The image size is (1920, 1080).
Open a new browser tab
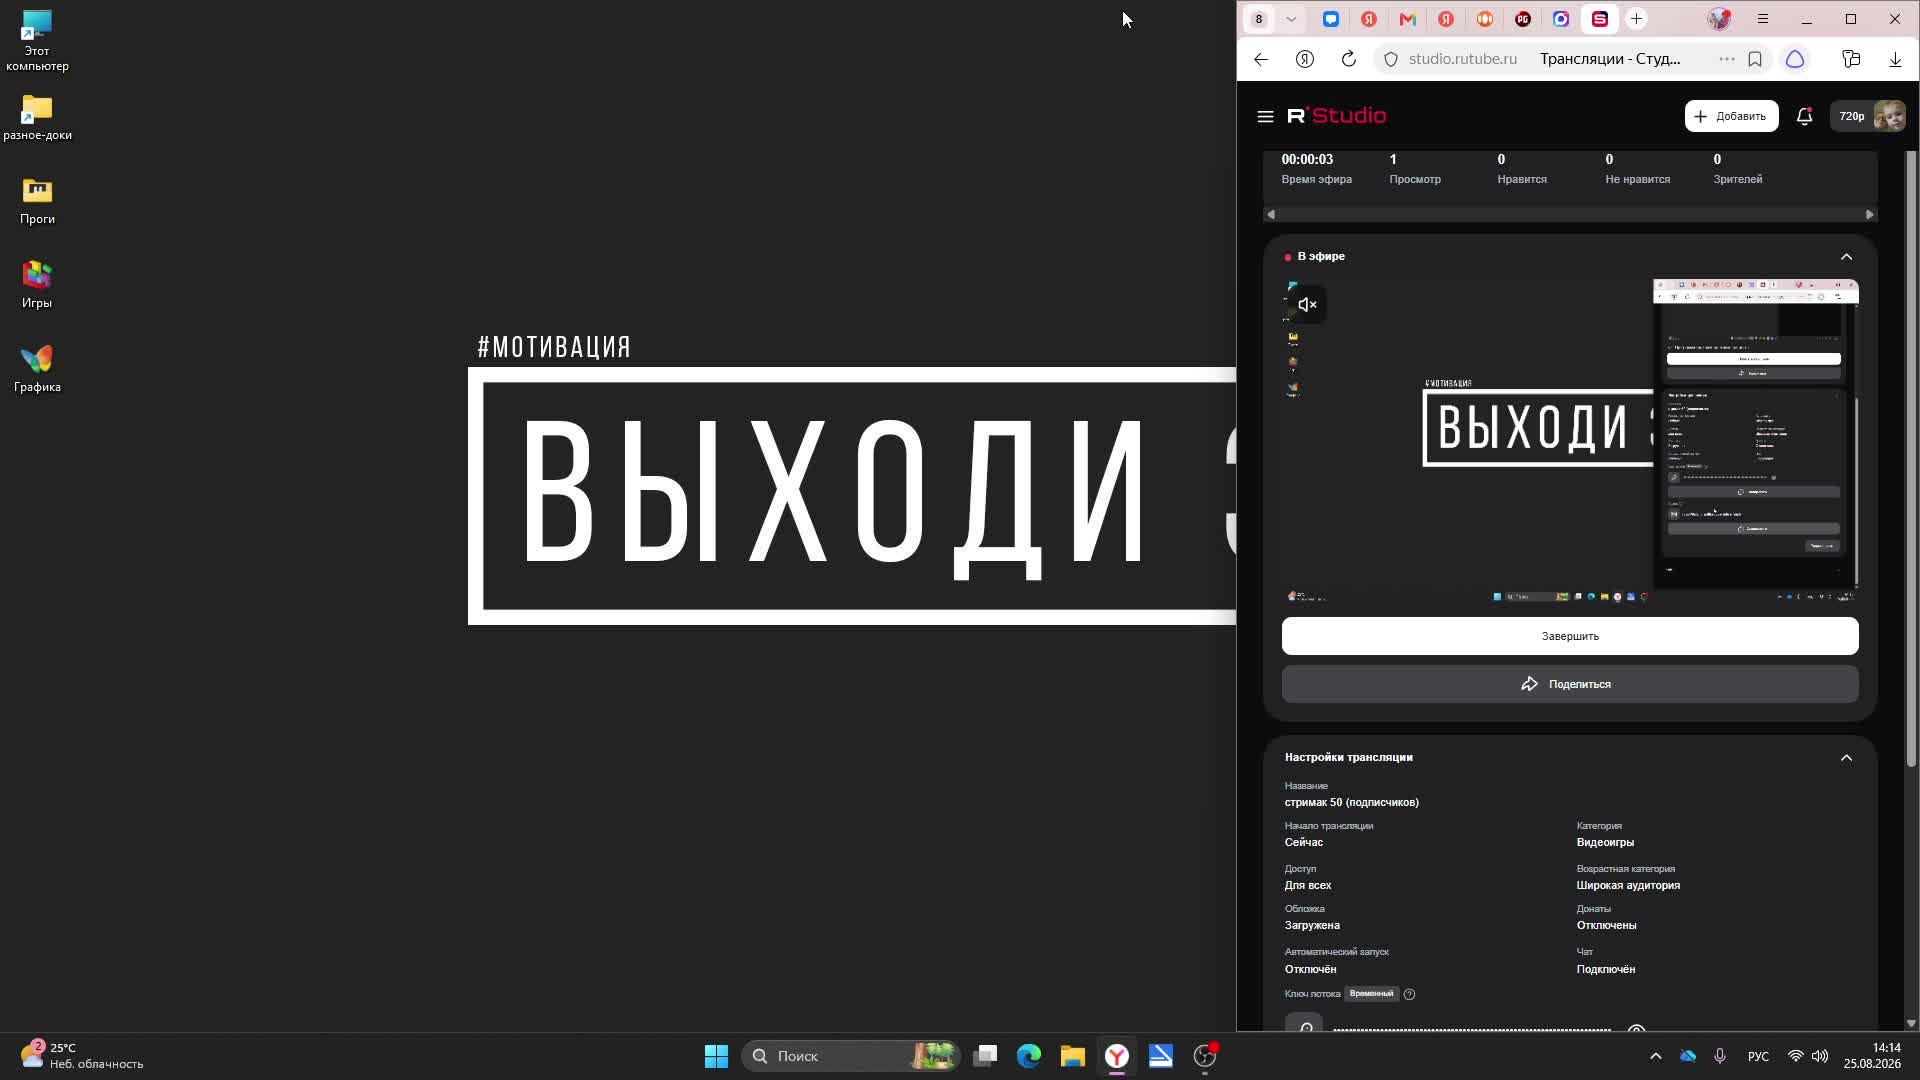[1637, 19]
